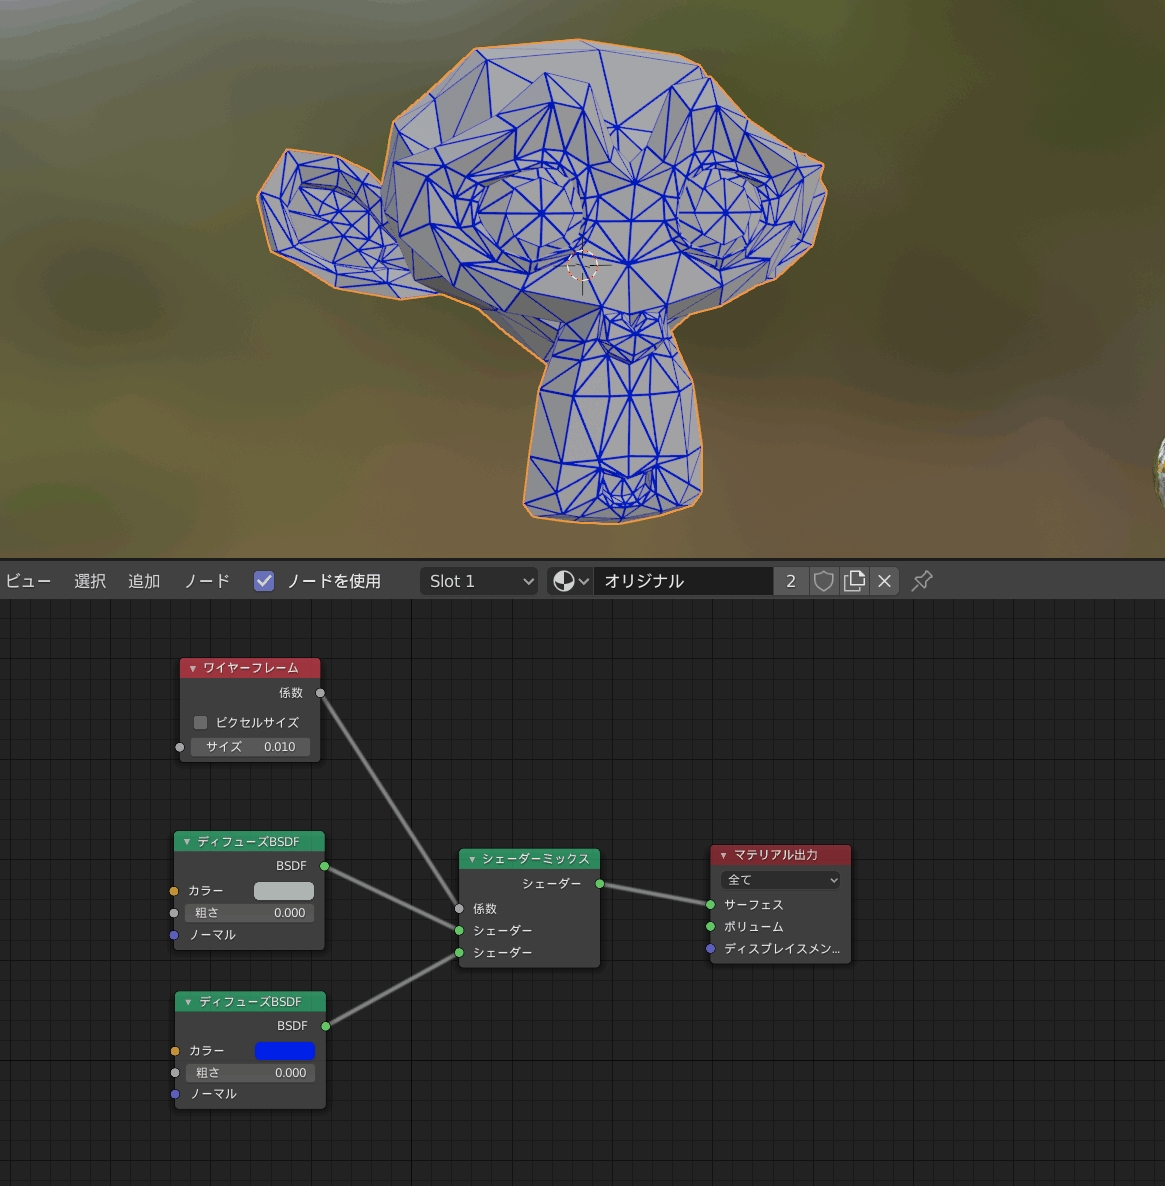Click the 3D cursor in the viewport
Viewport: 1165px width, 1186px height.
coord(582,266)
